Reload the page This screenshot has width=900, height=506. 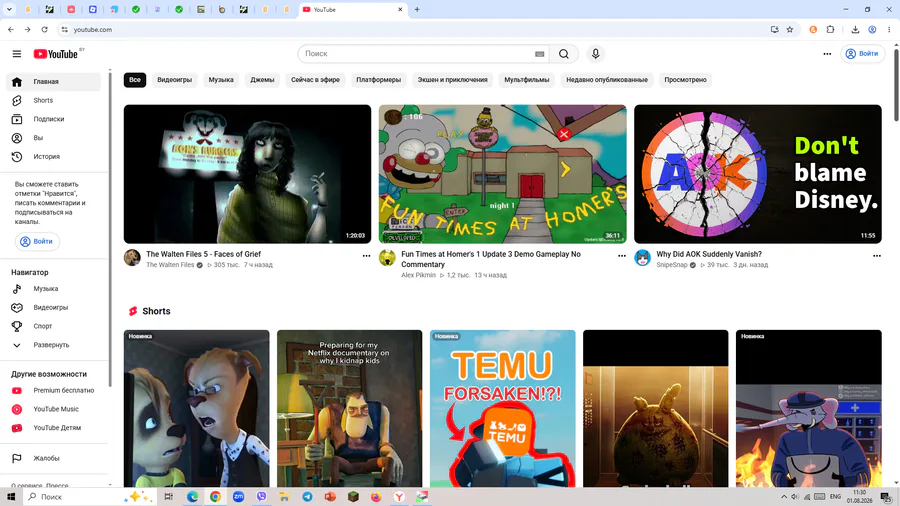pyautogui.click(x=44, y=29)
